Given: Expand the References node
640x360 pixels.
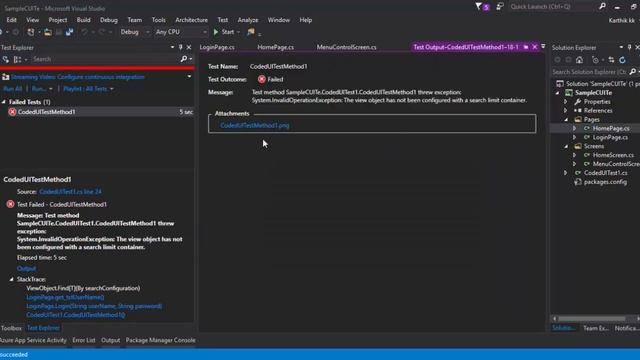Looking at the screenshot, I should [566, 110].
